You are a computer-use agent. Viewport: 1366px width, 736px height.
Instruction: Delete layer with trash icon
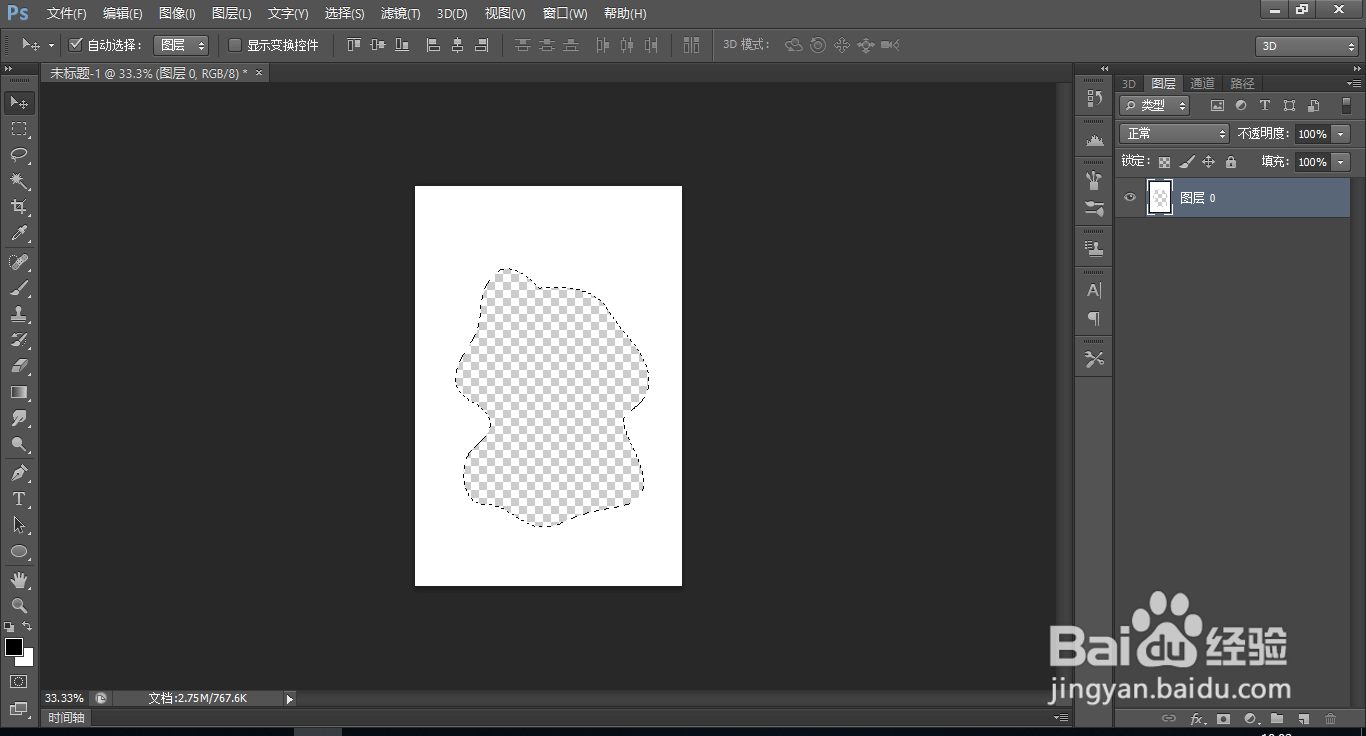point(1330,718)
